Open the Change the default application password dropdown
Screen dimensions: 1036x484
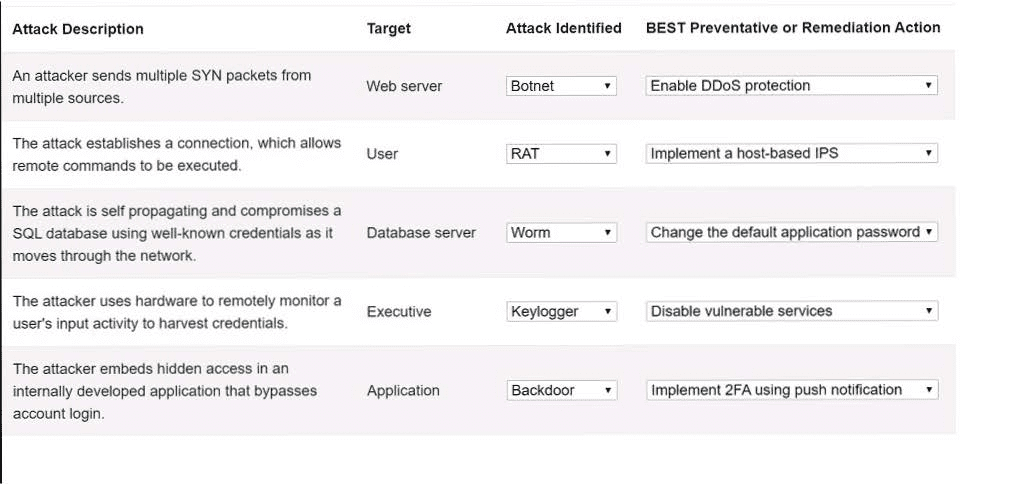[792, 232]
